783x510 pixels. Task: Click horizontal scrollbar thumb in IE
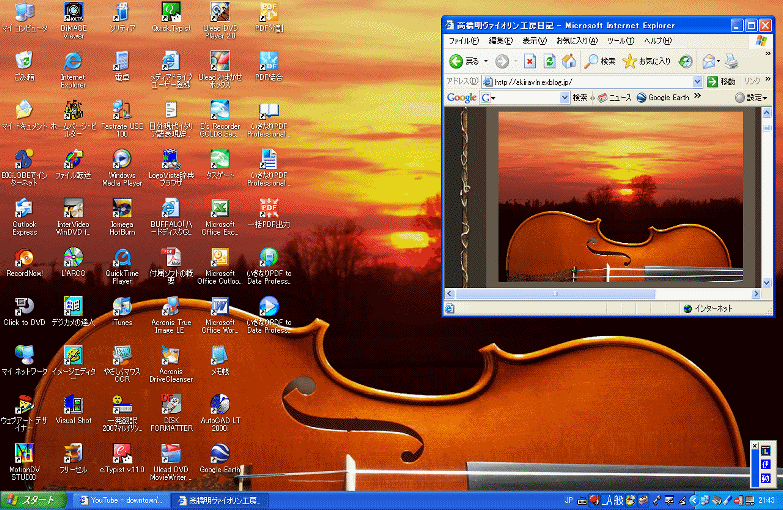[555, 294]
